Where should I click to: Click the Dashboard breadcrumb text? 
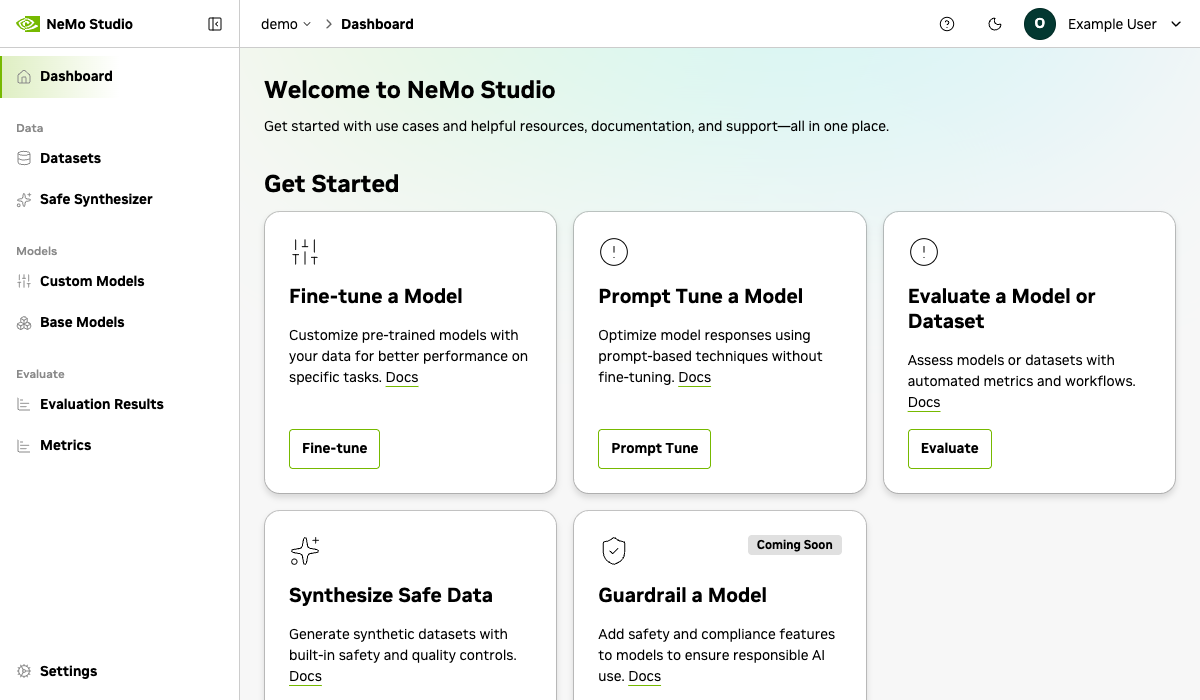point(377,24)
